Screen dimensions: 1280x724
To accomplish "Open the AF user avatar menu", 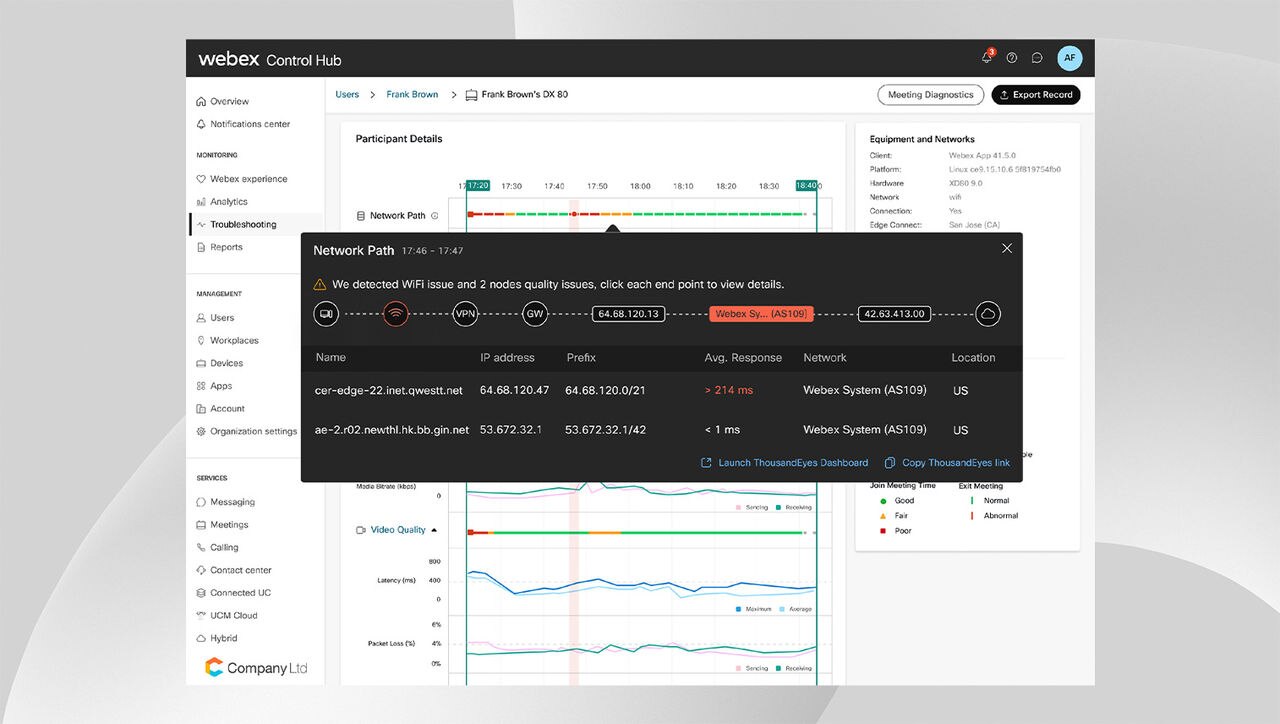I will click(x=1069, y=58).
